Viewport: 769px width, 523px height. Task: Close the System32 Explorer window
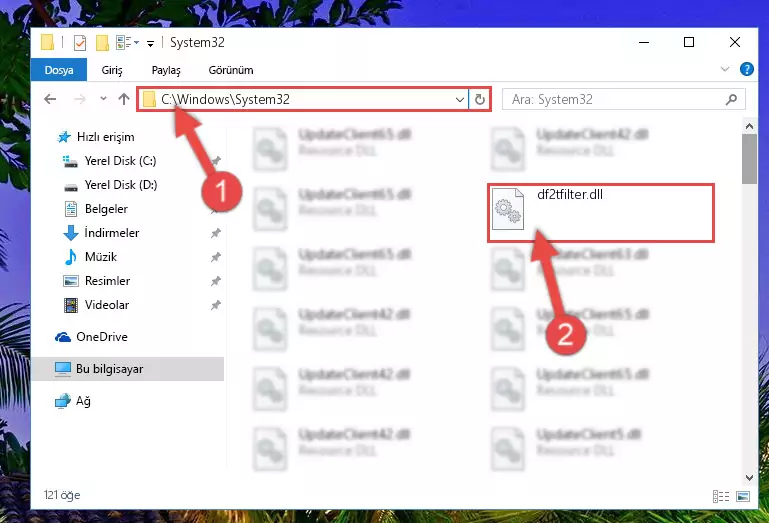(734, 43)
